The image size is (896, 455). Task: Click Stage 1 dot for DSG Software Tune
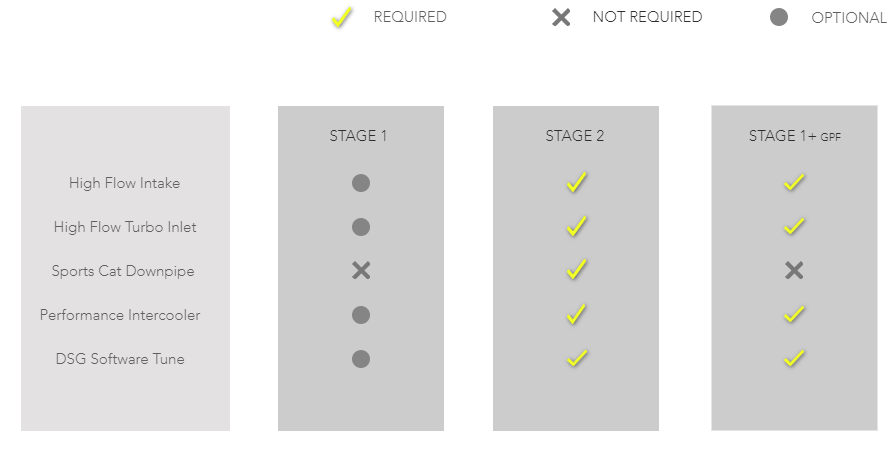click(361, 358)
